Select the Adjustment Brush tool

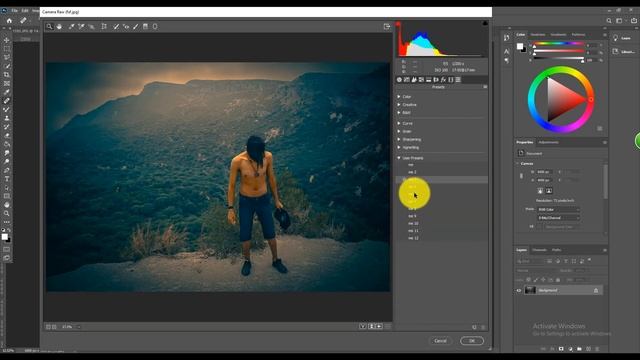tap(136, 27)
